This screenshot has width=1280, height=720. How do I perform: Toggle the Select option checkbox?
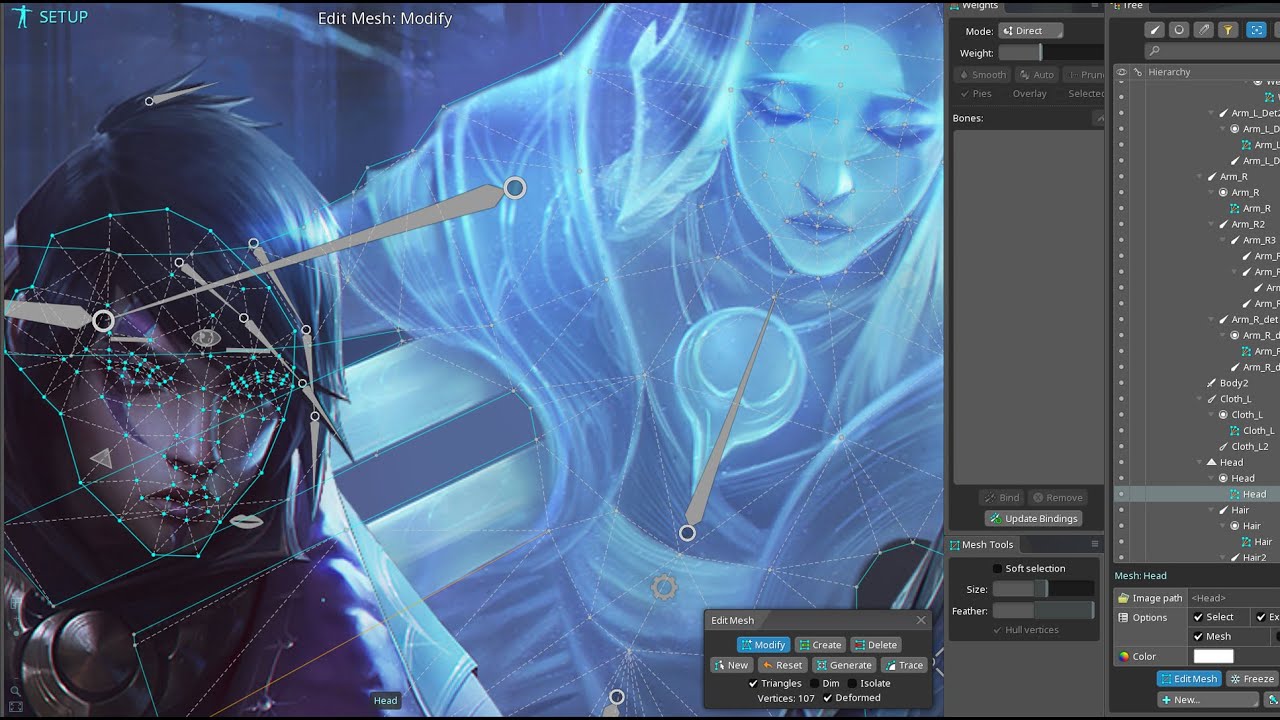point(1198,617)
